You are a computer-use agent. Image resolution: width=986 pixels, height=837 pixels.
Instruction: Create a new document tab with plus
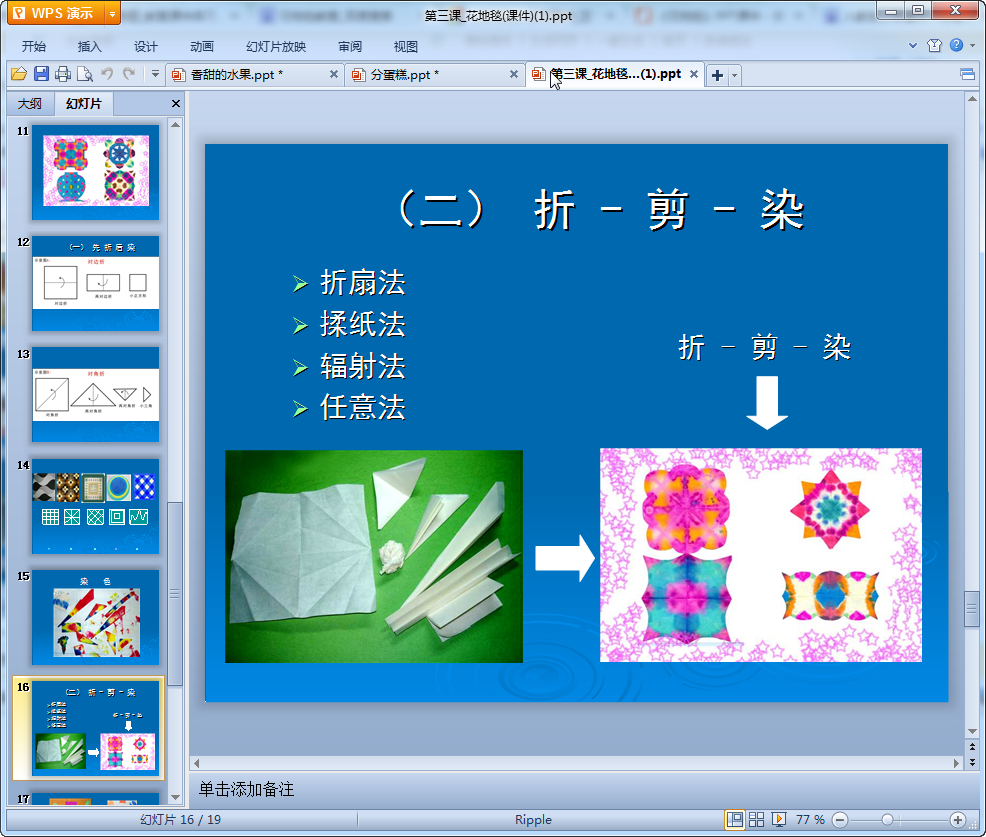[x=717, y=75]
